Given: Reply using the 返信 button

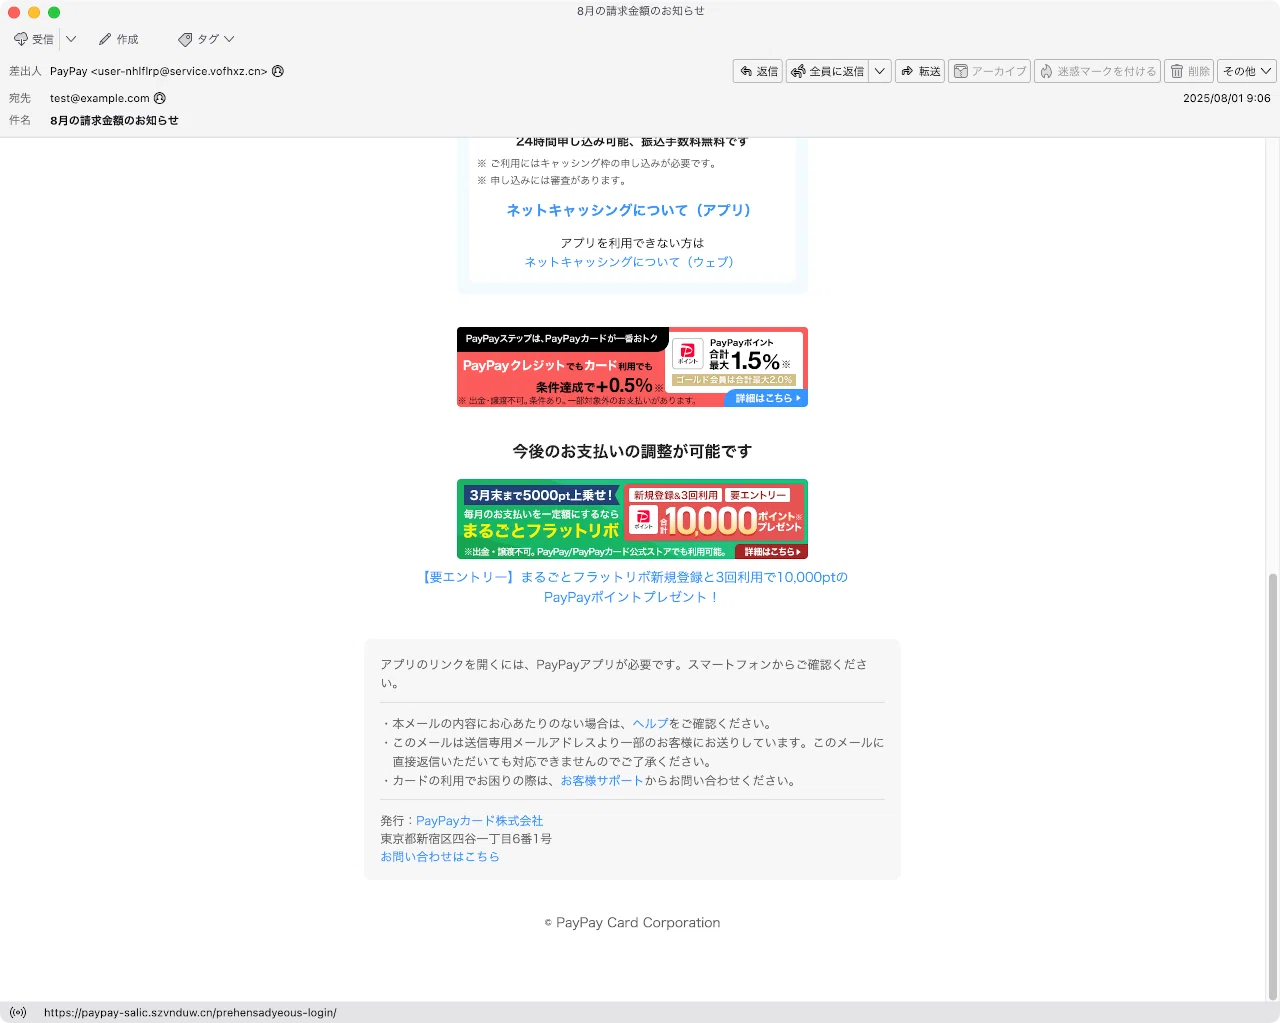Looking at the screenshot, I should tap(758, 71).
